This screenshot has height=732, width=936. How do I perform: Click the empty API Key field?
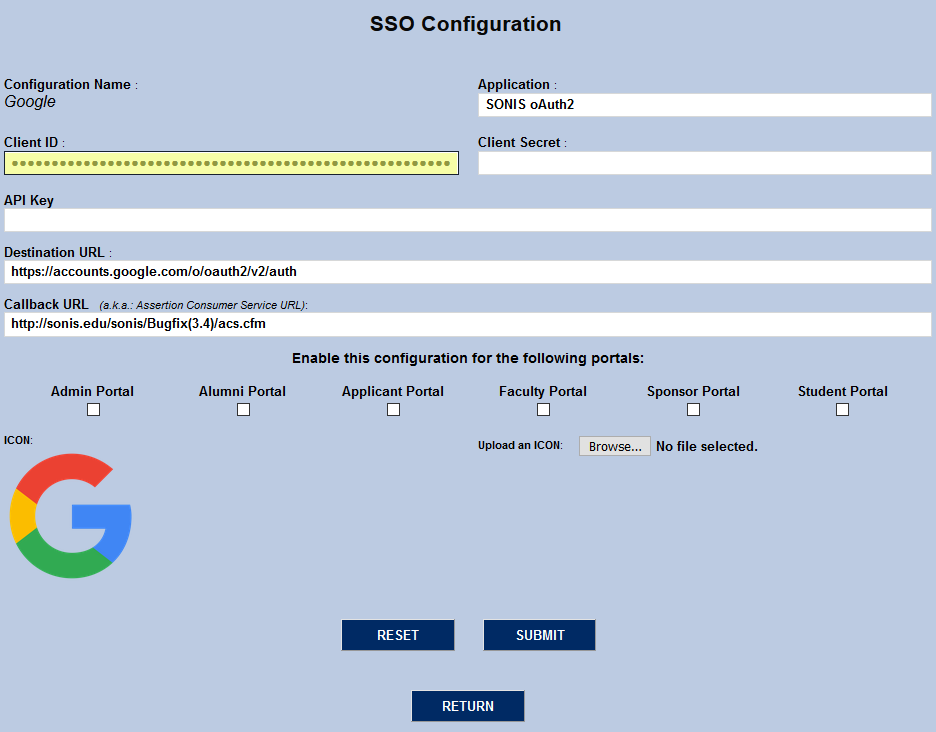[x=467, y=220]
